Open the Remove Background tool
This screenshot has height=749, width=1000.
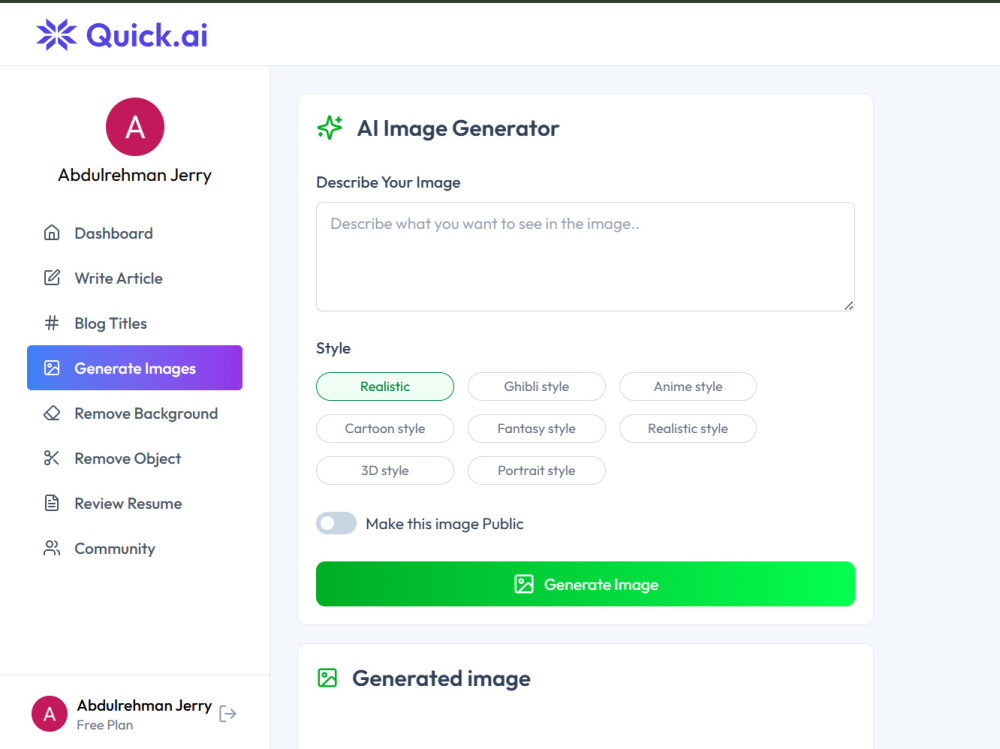[x=135, y=413]
